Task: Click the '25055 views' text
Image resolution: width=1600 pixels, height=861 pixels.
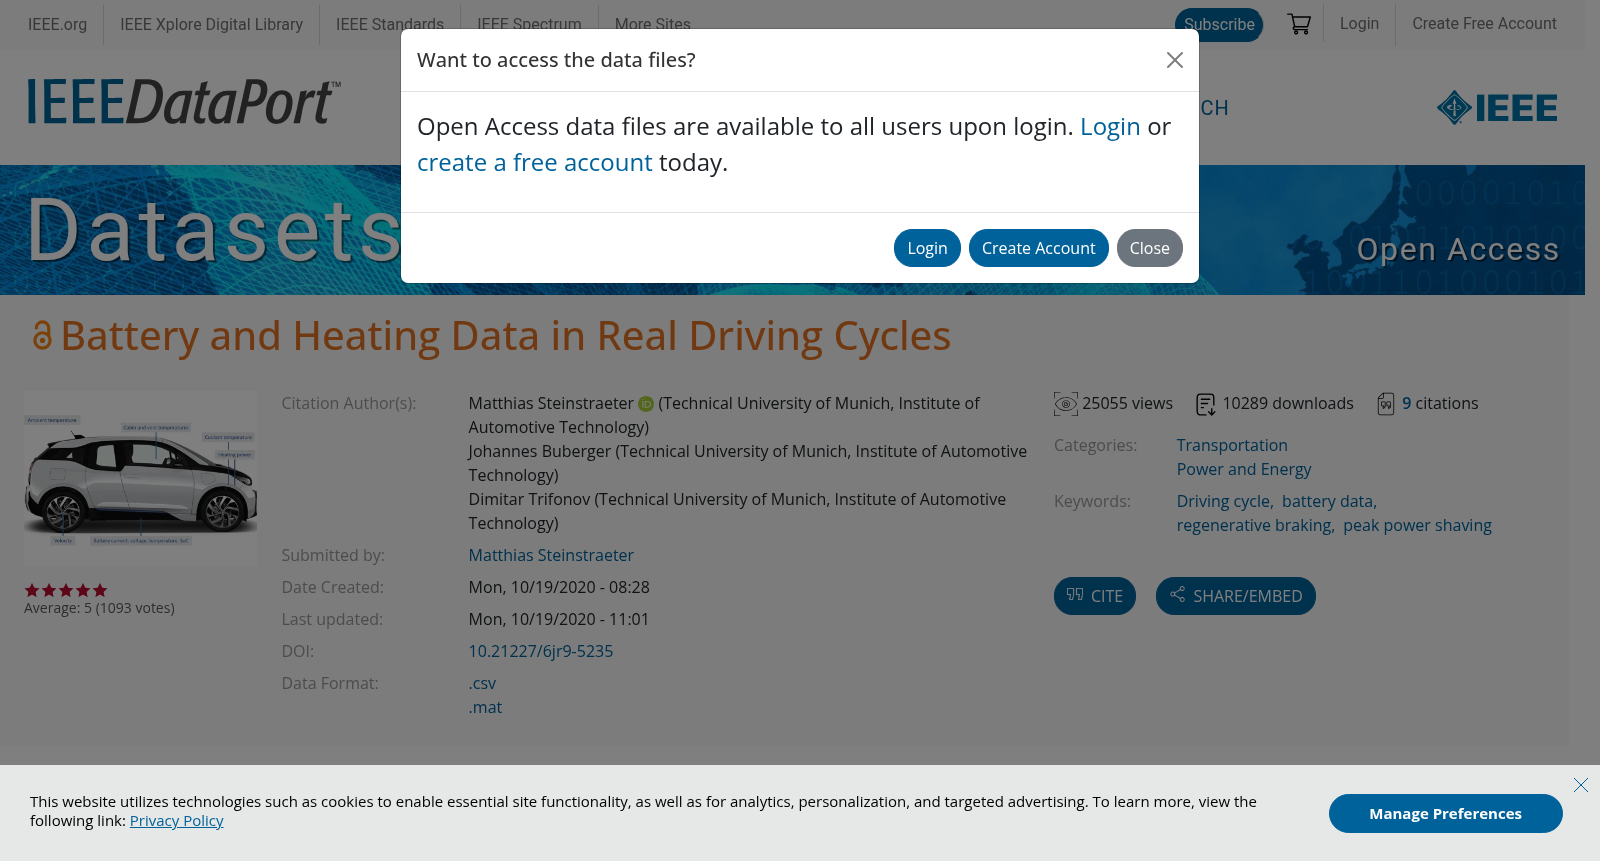Action: coord(1127,403)
